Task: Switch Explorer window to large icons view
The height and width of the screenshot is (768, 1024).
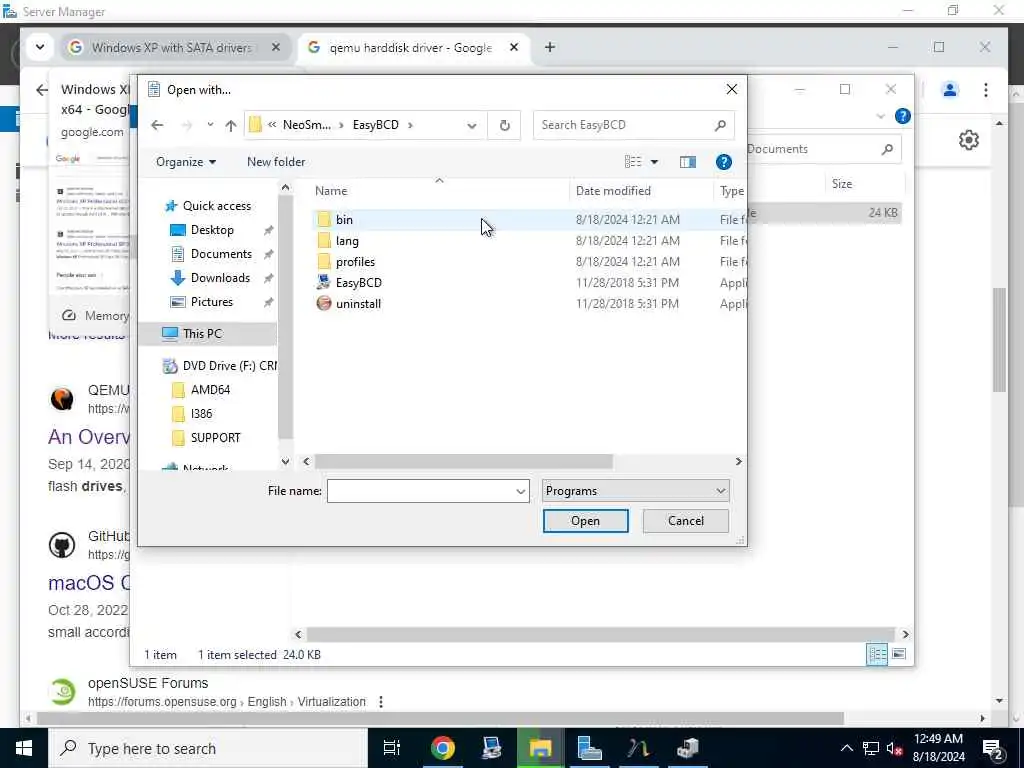Action: coord(899,654)
